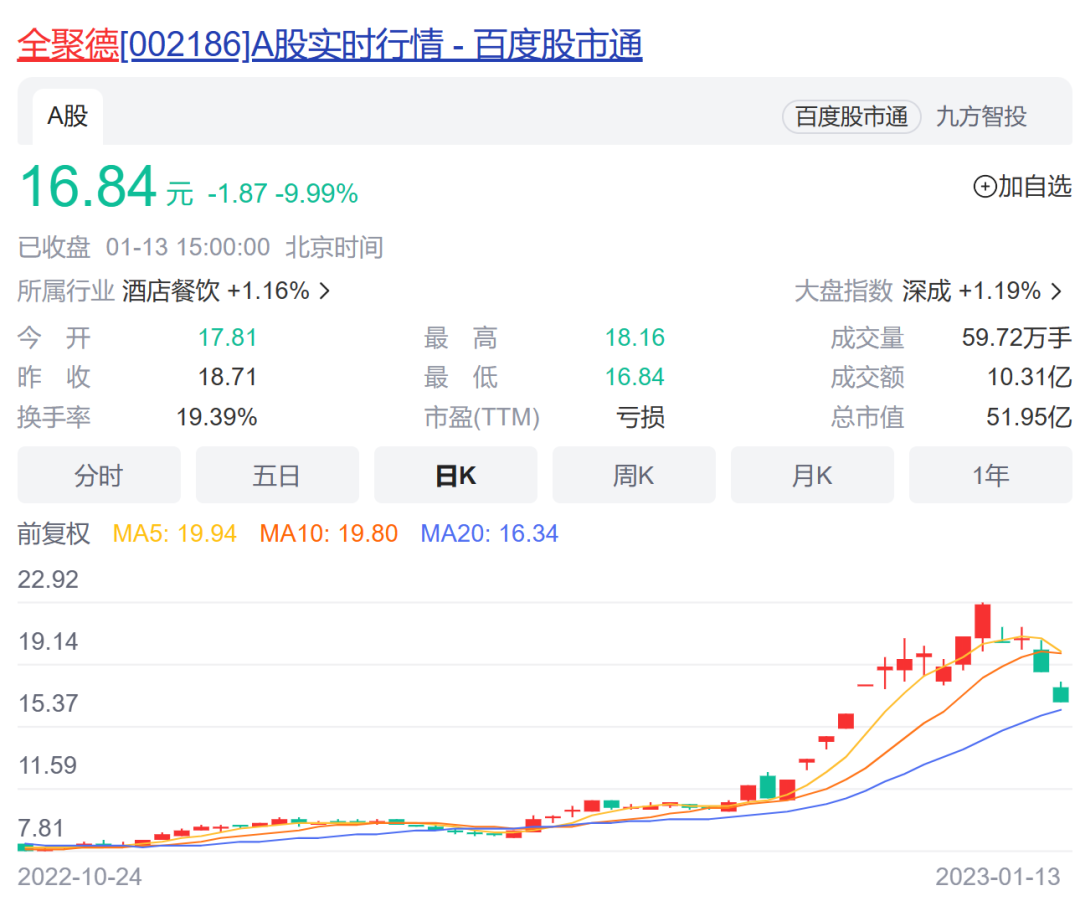Click the MA20: 16.34 legend
The image size is (1080, 901).
(x=489, y=533)
